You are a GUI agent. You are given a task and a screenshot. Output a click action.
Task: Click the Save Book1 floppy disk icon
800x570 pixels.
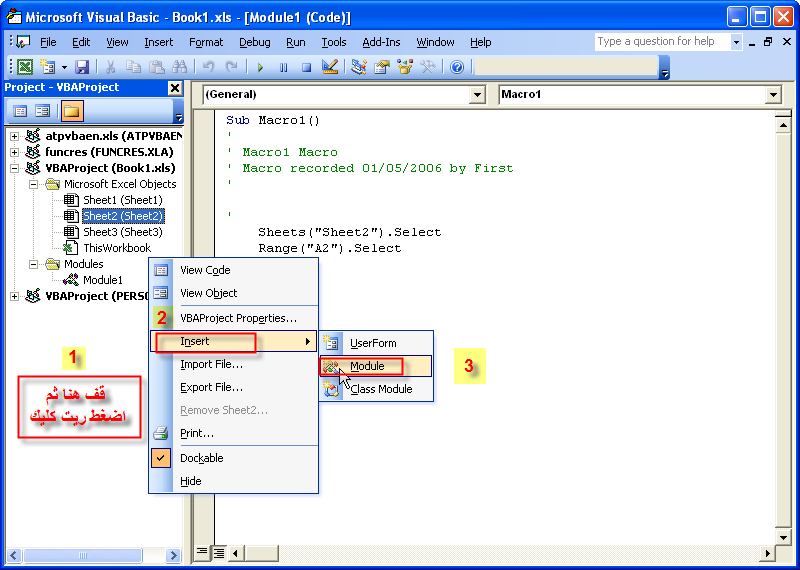tap(82, 67)
